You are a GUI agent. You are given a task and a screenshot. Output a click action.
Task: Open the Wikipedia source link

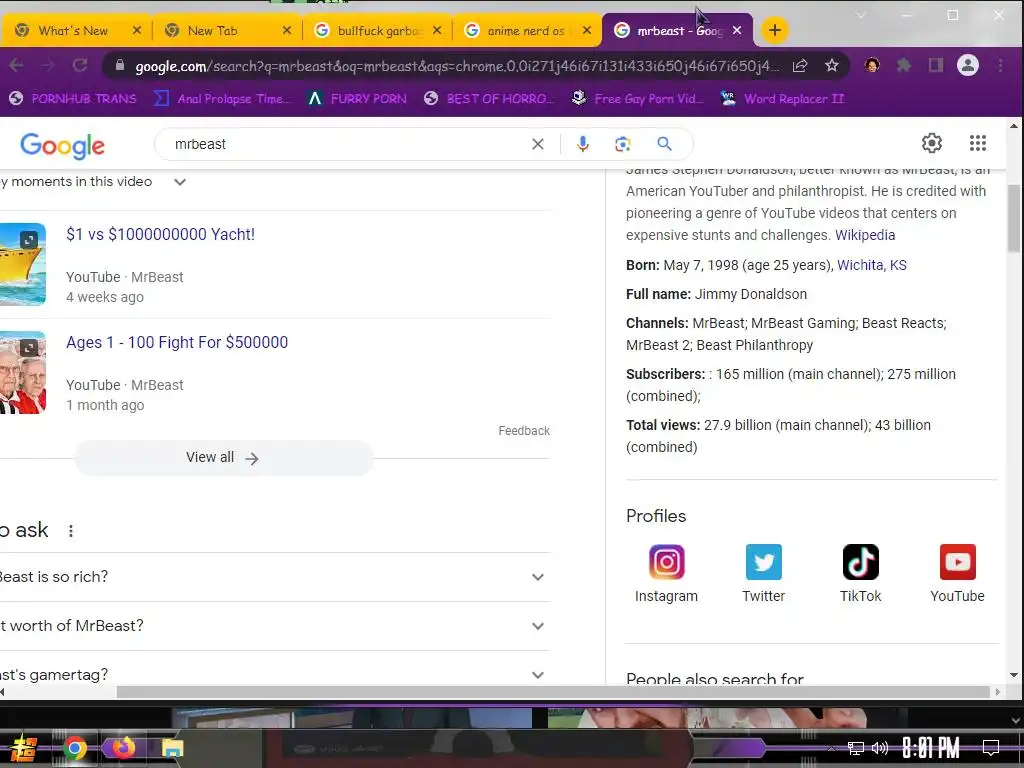865,235
